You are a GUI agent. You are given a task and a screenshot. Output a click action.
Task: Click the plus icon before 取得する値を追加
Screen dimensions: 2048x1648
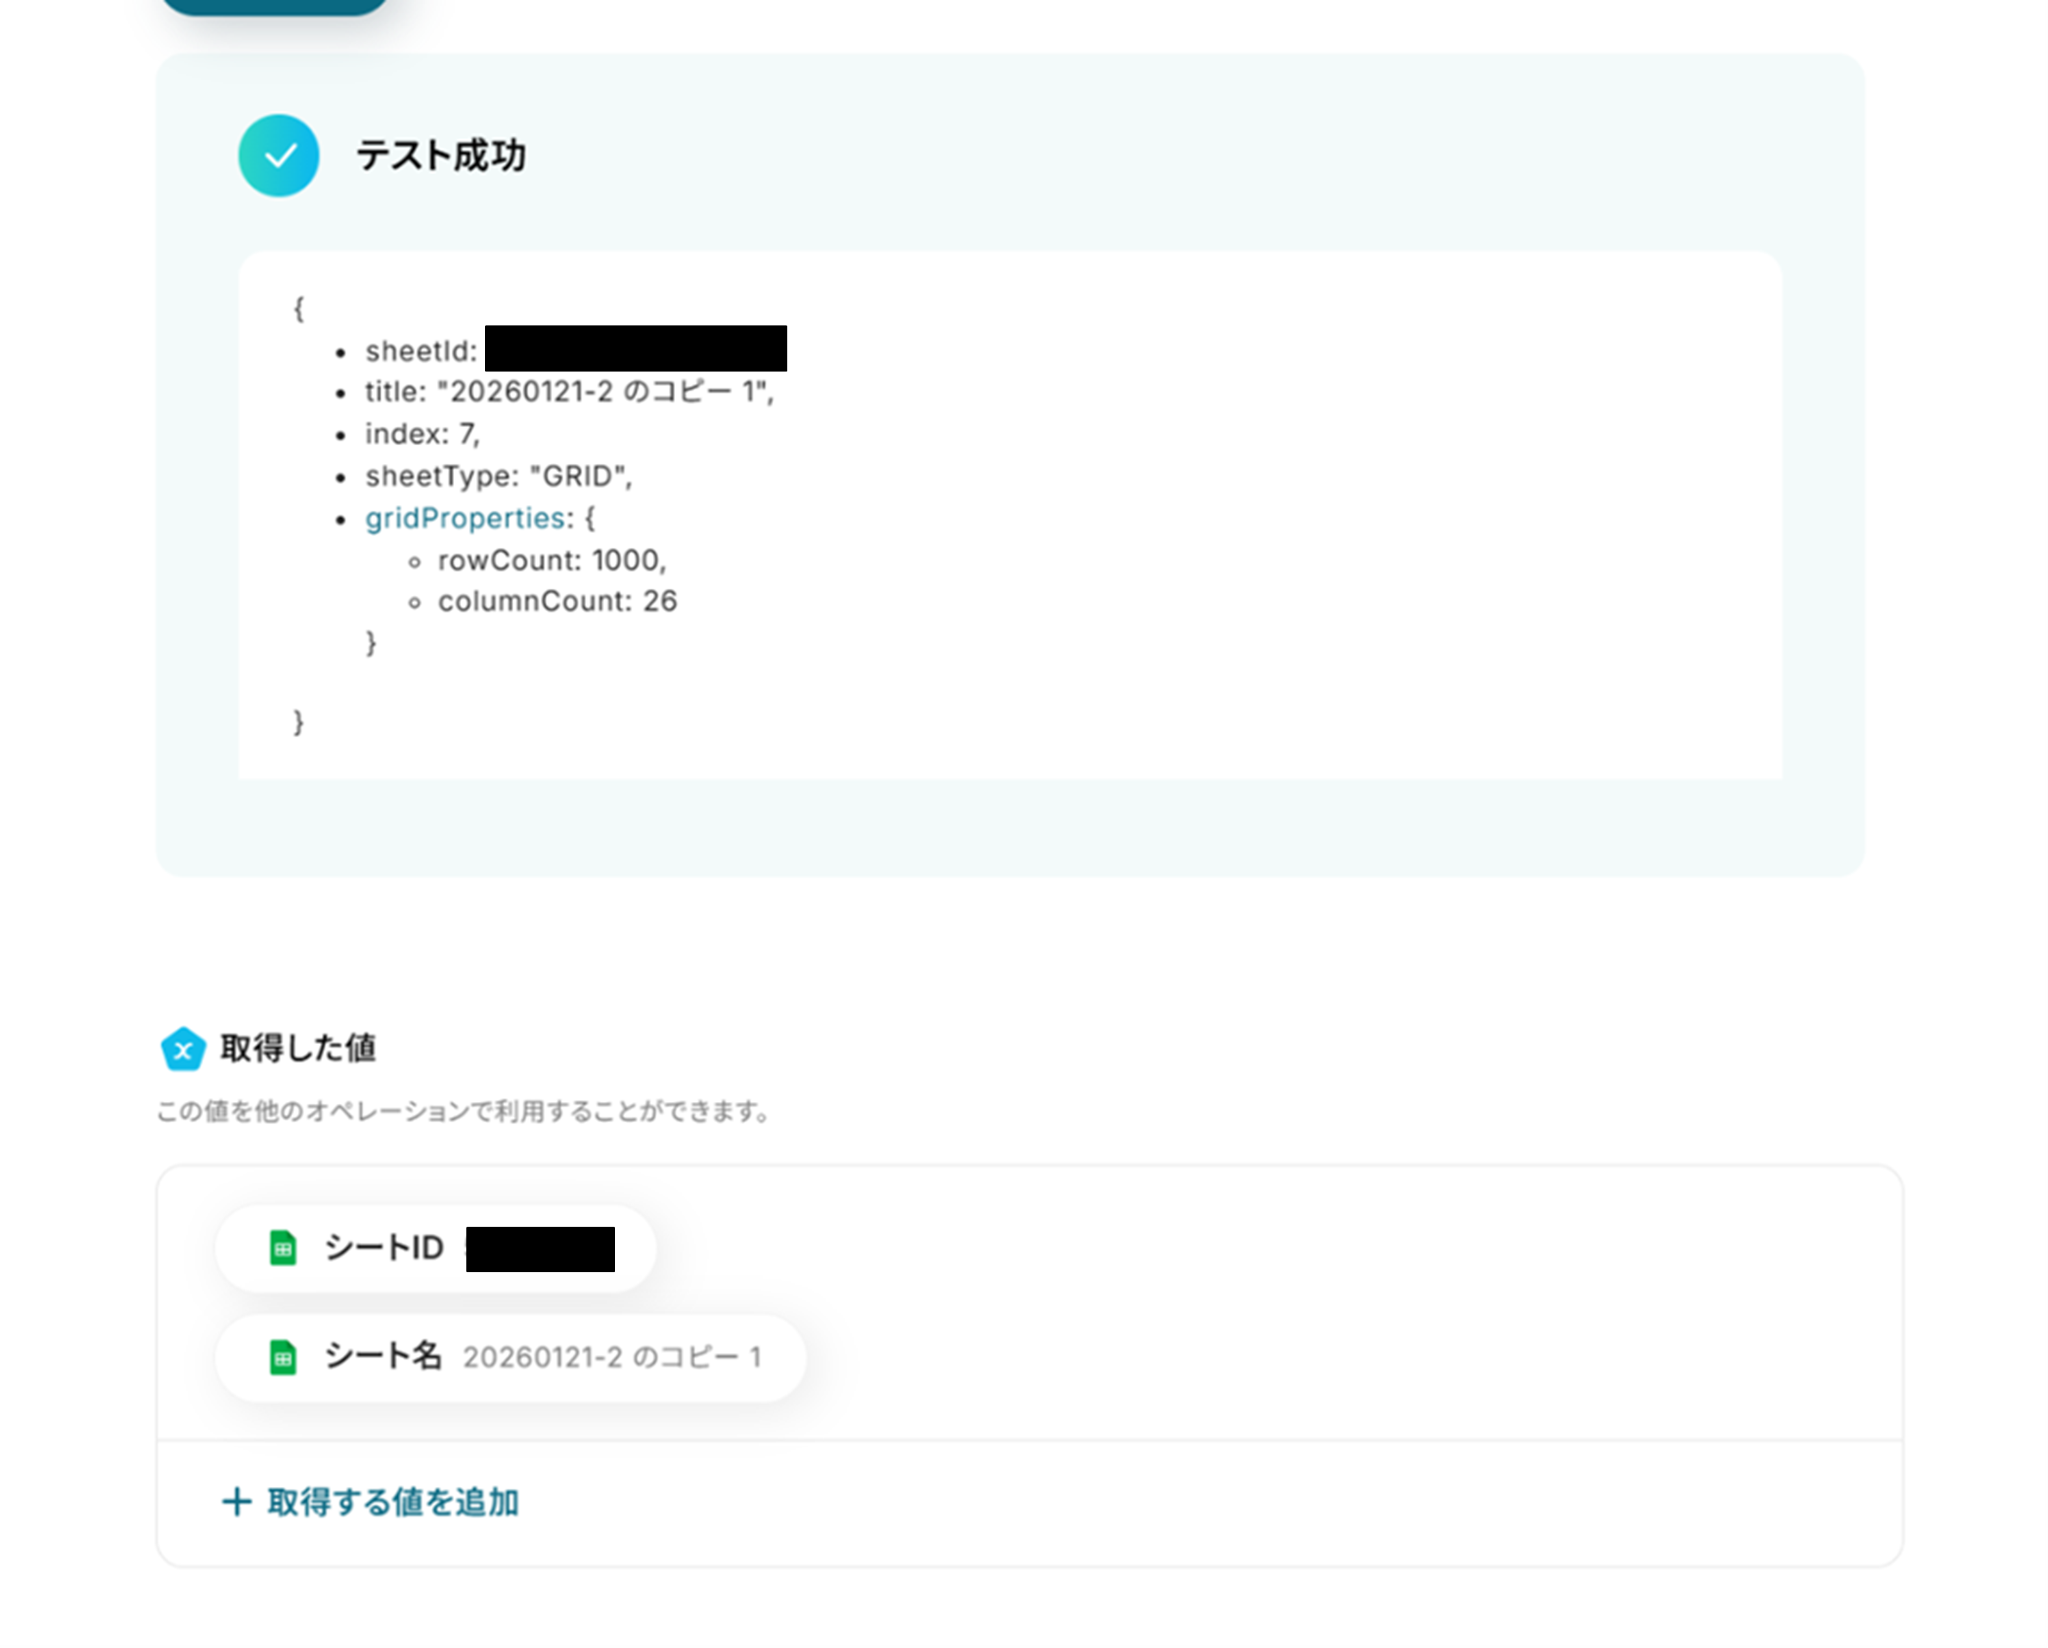236,1502
